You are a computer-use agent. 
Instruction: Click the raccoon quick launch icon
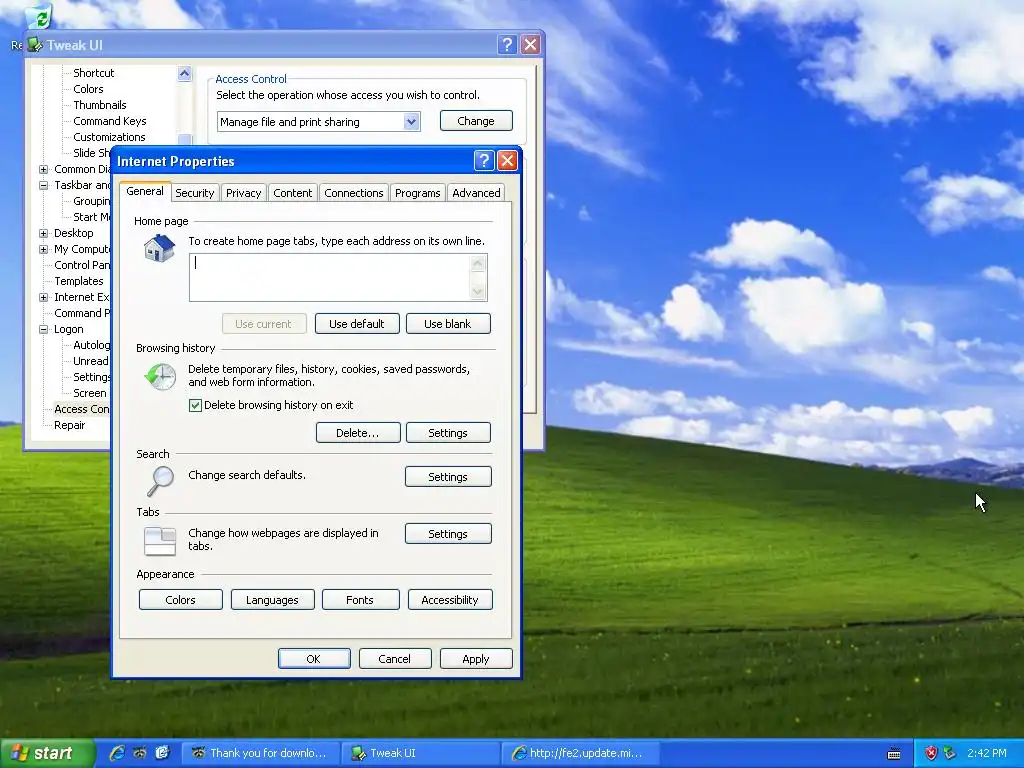140,753
